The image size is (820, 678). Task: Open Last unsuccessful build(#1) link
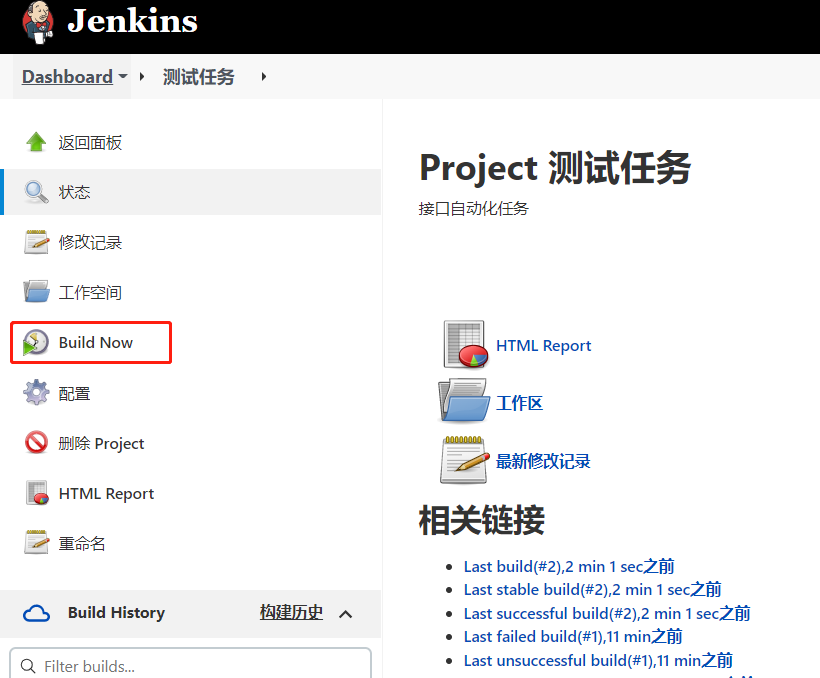coord(598,660)
